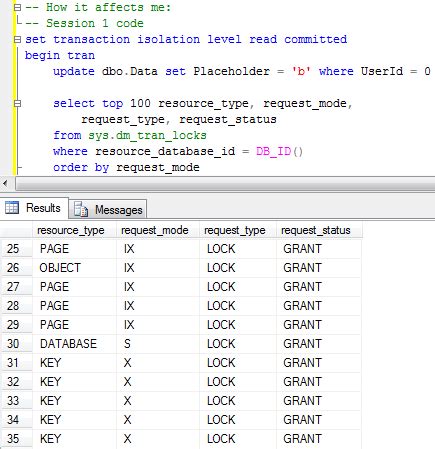Image resolution: width=435 pixels, height=449 pixels.
Task: Select row header 32
Action: 16,382
